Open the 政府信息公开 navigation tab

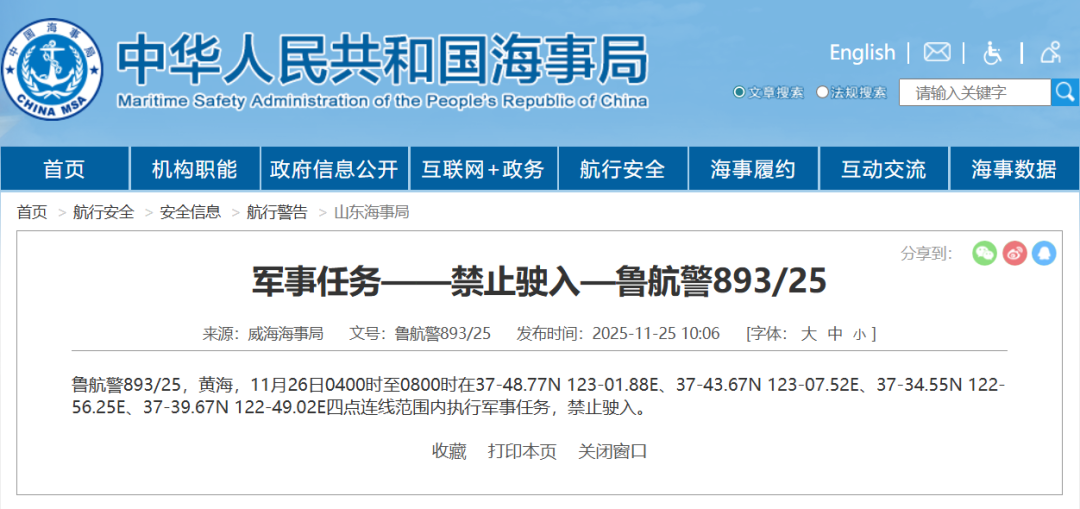[334, 169]
